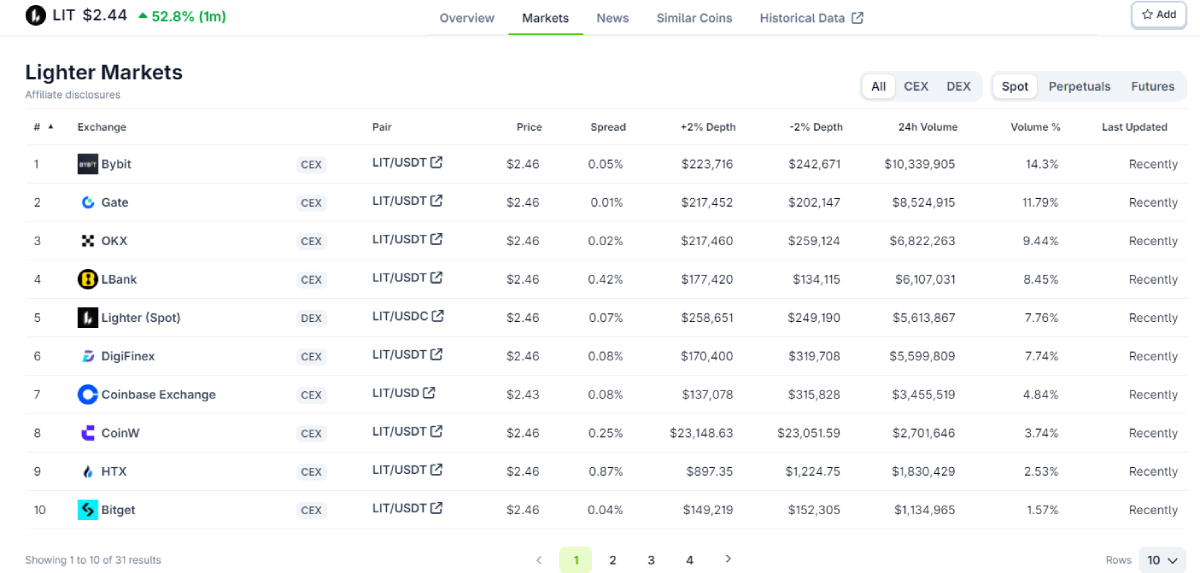
Task: Click the LBank exchange logo
Action: point(88,279)
